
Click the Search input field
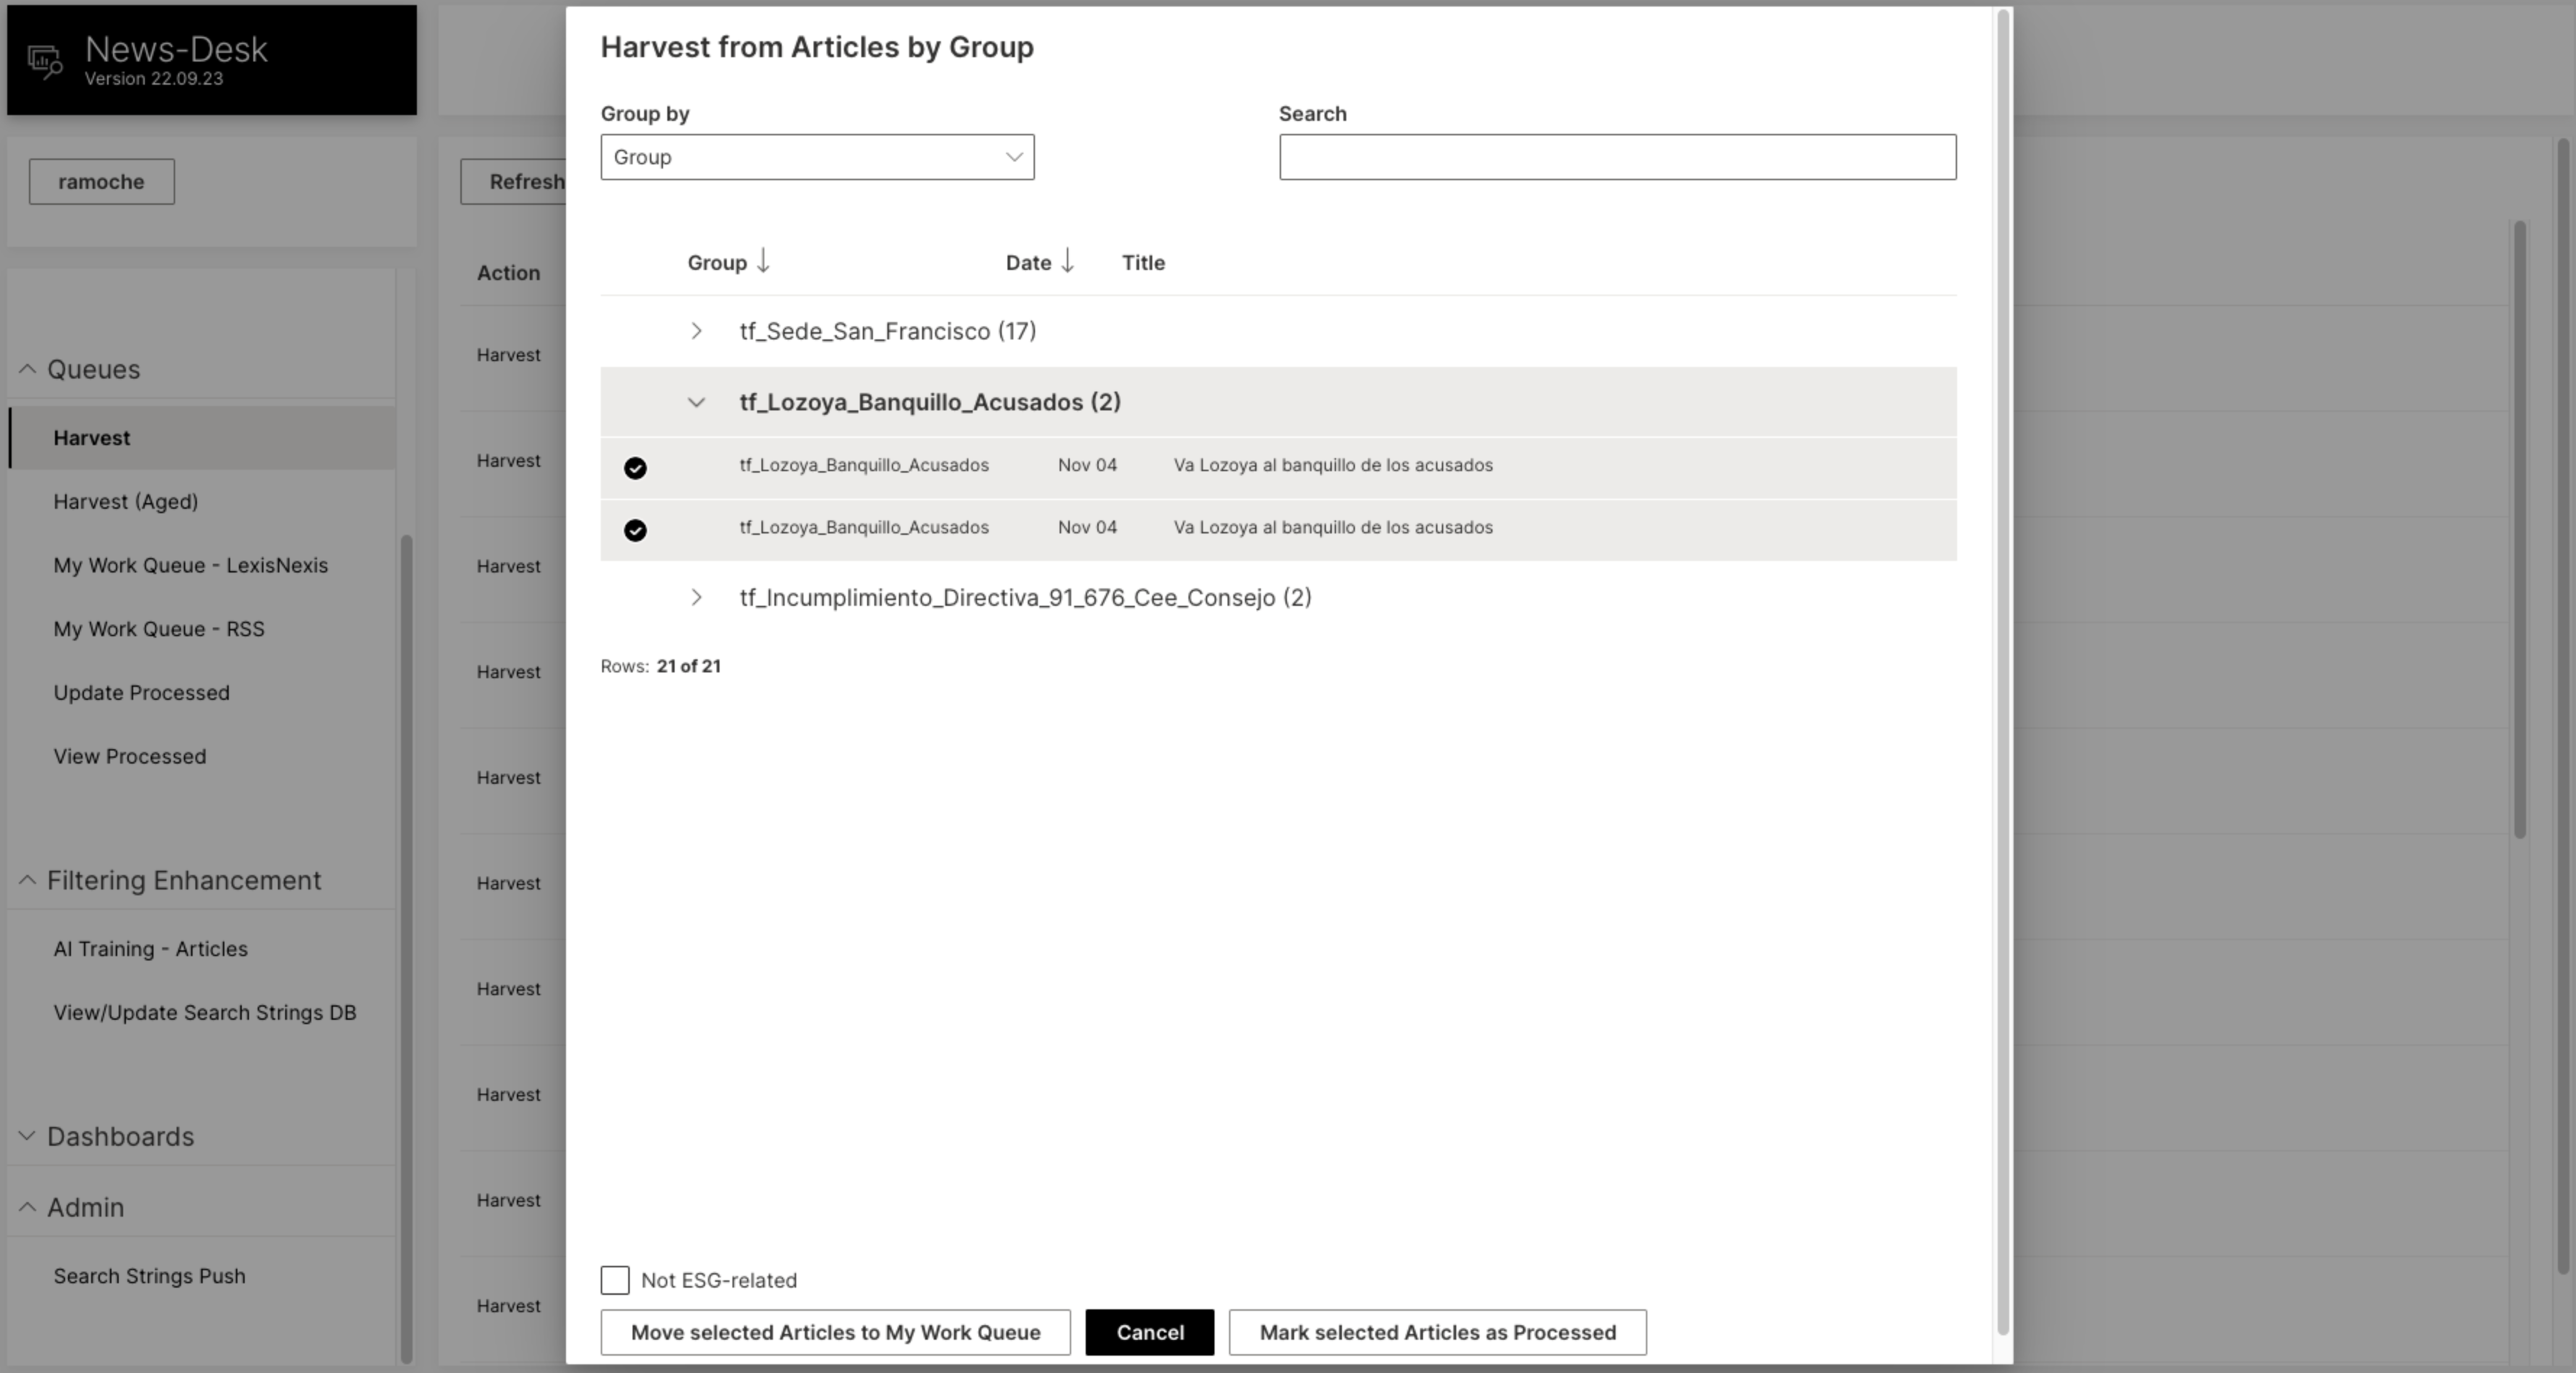1617,157
